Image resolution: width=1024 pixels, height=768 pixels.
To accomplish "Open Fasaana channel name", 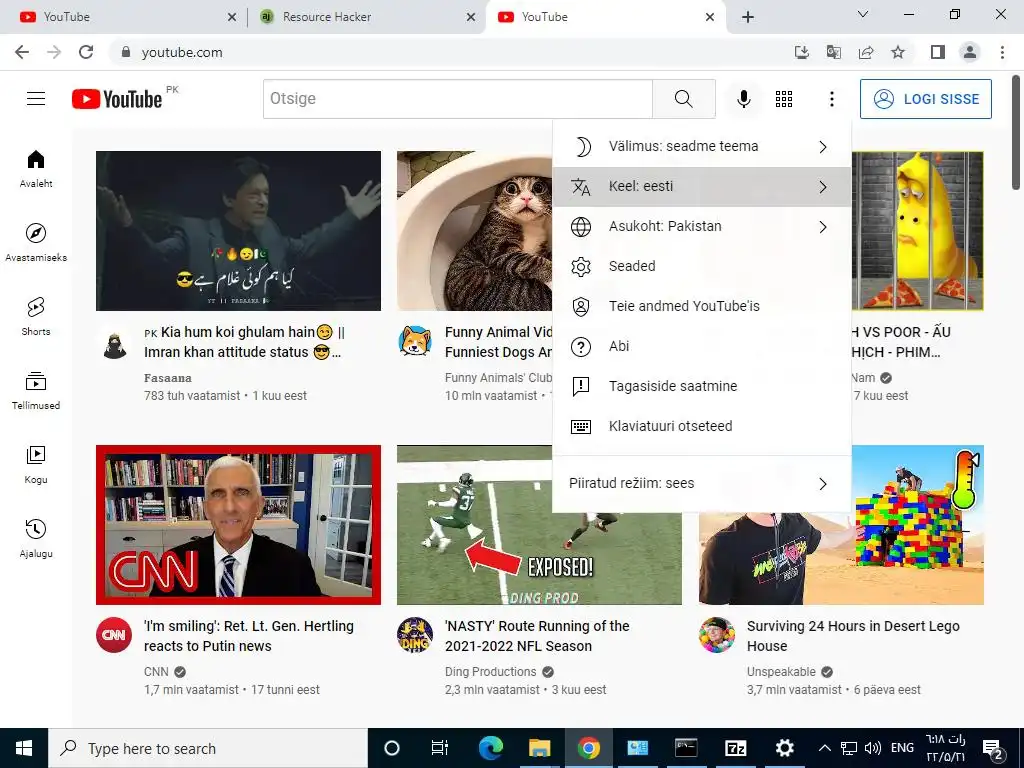I will click(168, 378).
